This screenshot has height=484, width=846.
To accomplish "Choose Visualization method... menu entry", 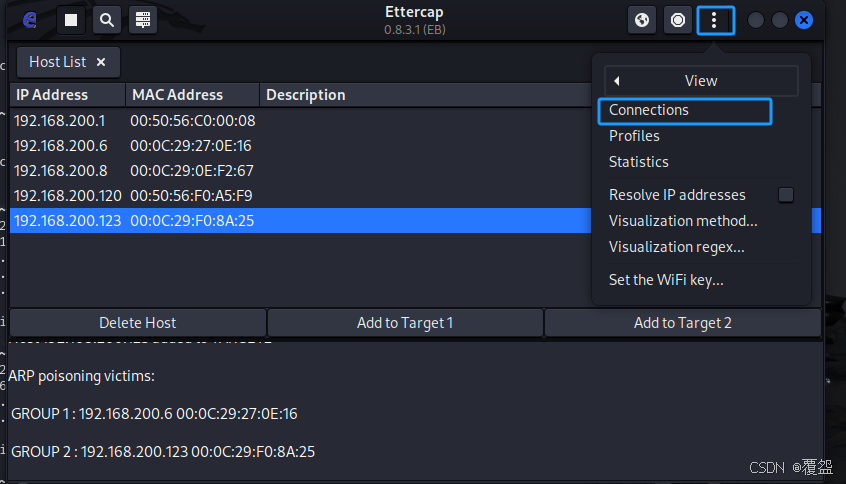I will (683, 221).
